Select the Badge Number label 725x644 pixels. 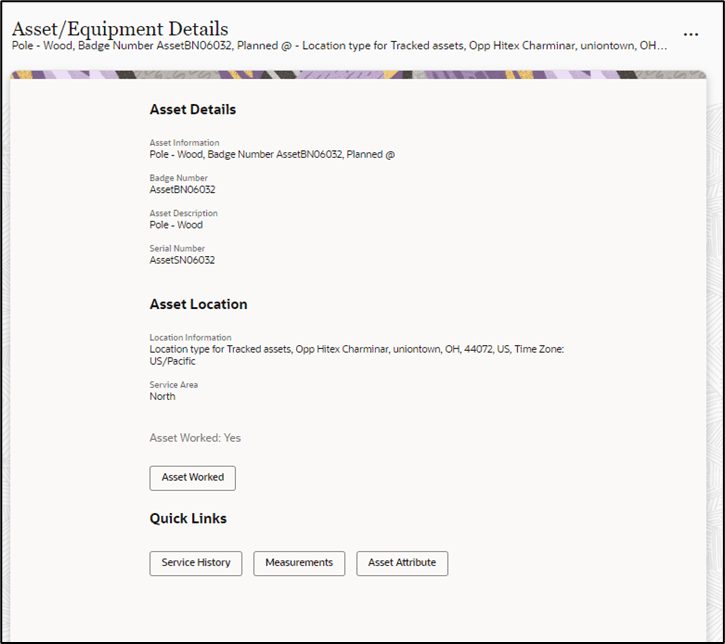click(178, 178)
